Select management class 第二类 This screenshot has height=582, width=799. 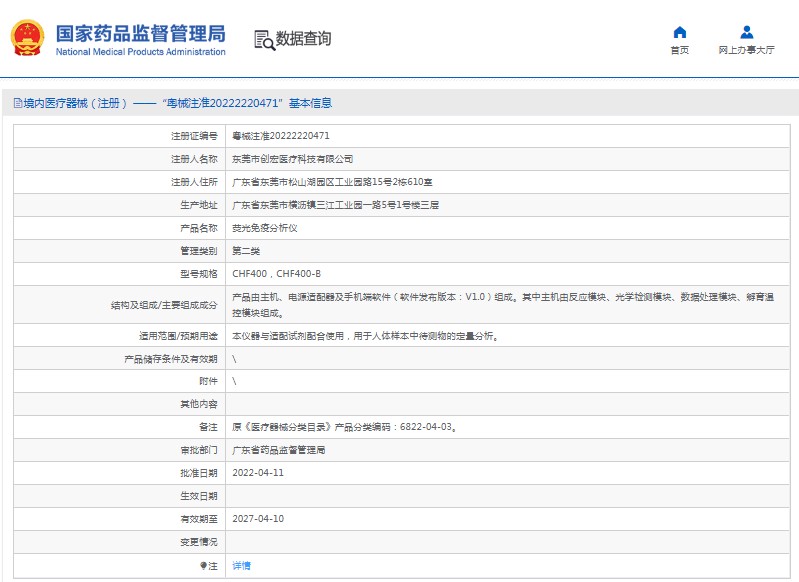246,251
